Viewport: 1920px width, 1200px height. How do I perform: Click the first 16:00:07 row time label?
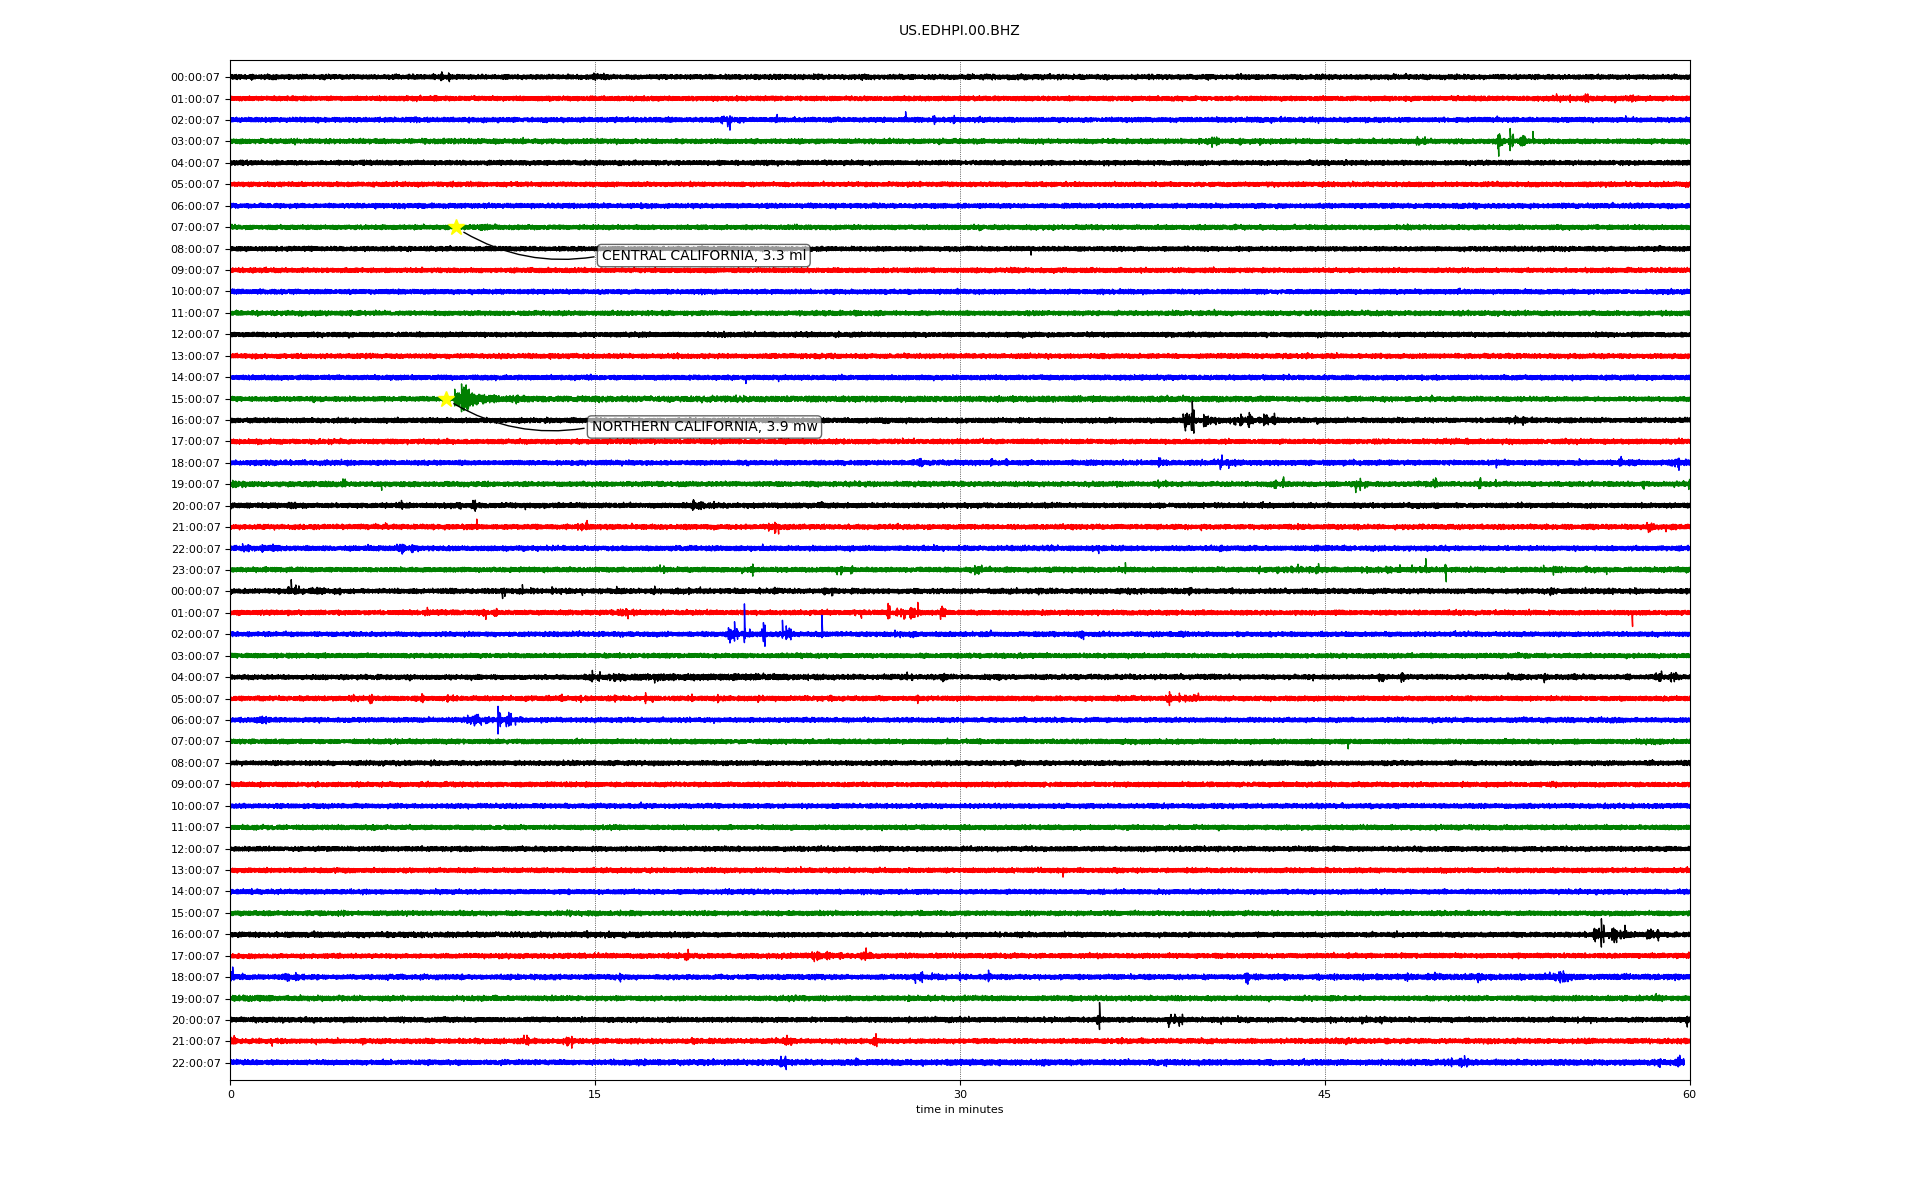point(195,421)
